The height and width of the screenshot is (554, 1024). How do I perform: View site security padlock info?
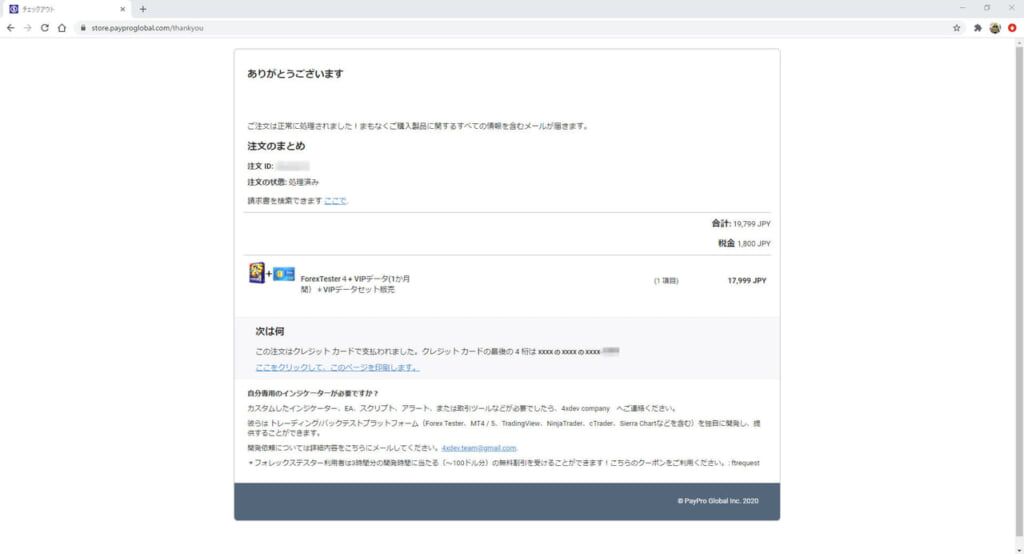[83, 28]
